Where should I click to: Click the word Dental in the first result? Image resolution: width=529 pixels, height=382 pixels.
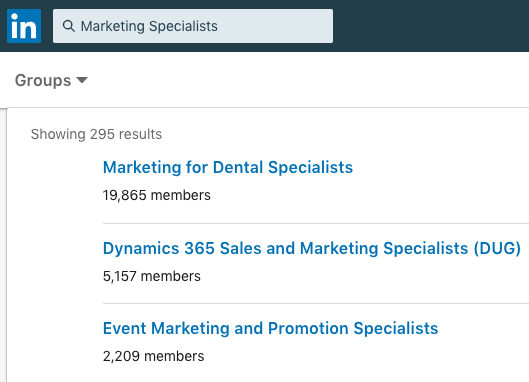click(238, 167)
